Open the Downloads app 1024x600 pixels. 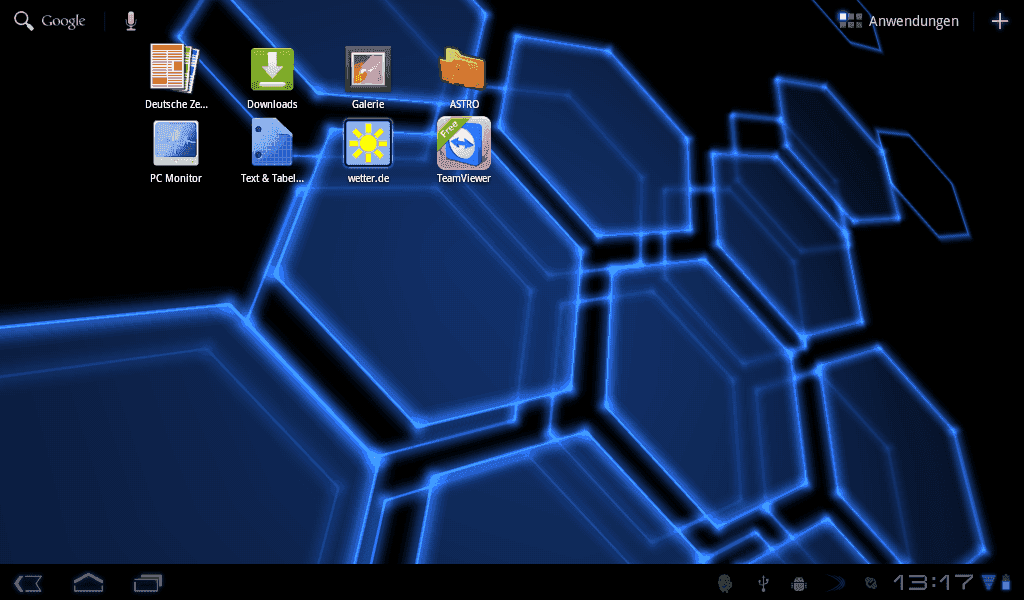point(272,76)
